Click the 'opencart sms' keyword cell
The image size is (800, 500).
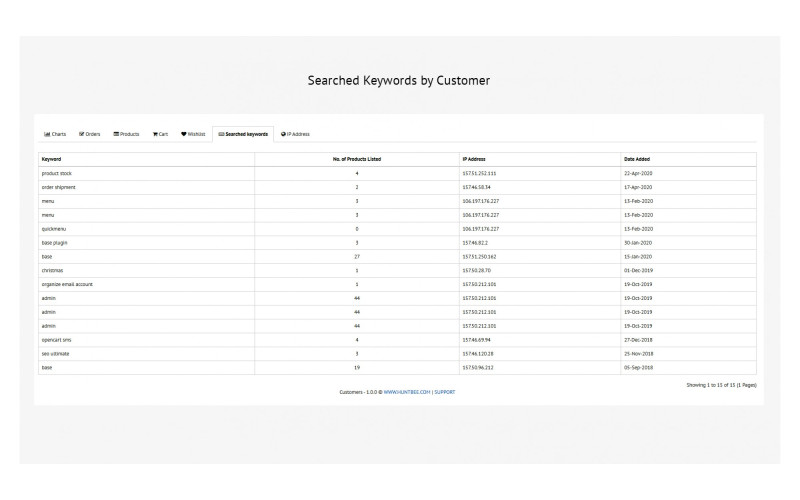[x=56, y=340]
